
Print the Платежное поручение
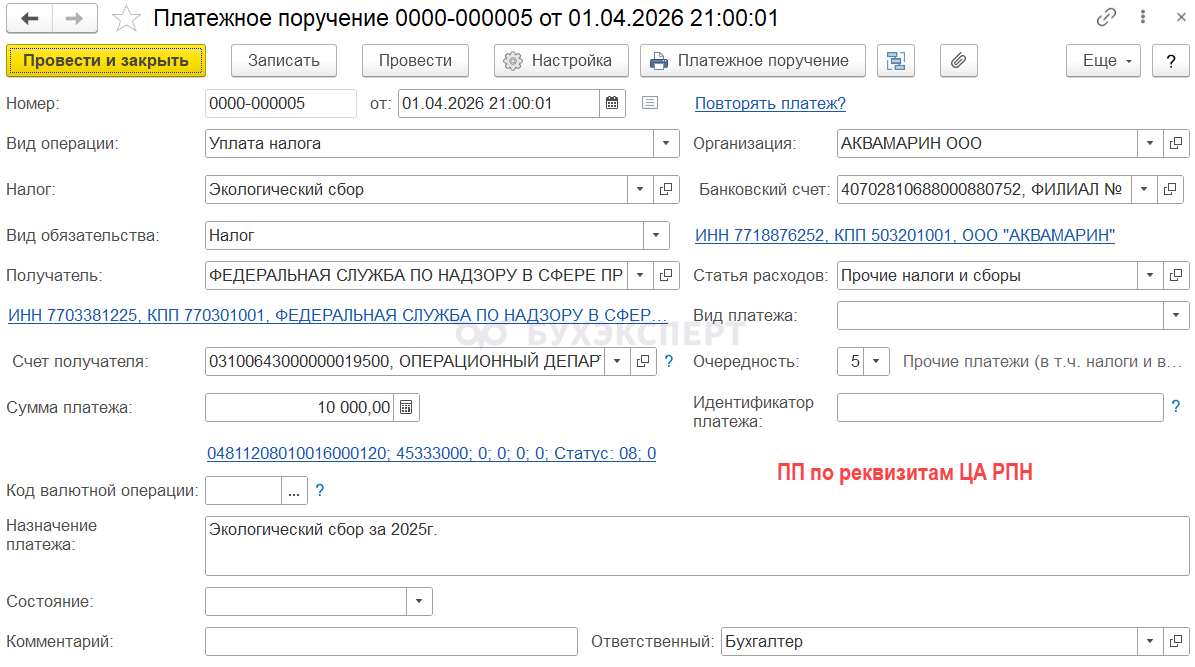pyautogui.click(x=753, y=61)
